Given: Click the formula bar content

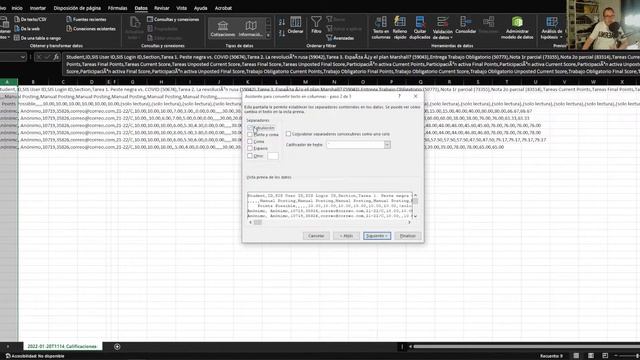Looking at the screenshot, I should click(351, 64).
